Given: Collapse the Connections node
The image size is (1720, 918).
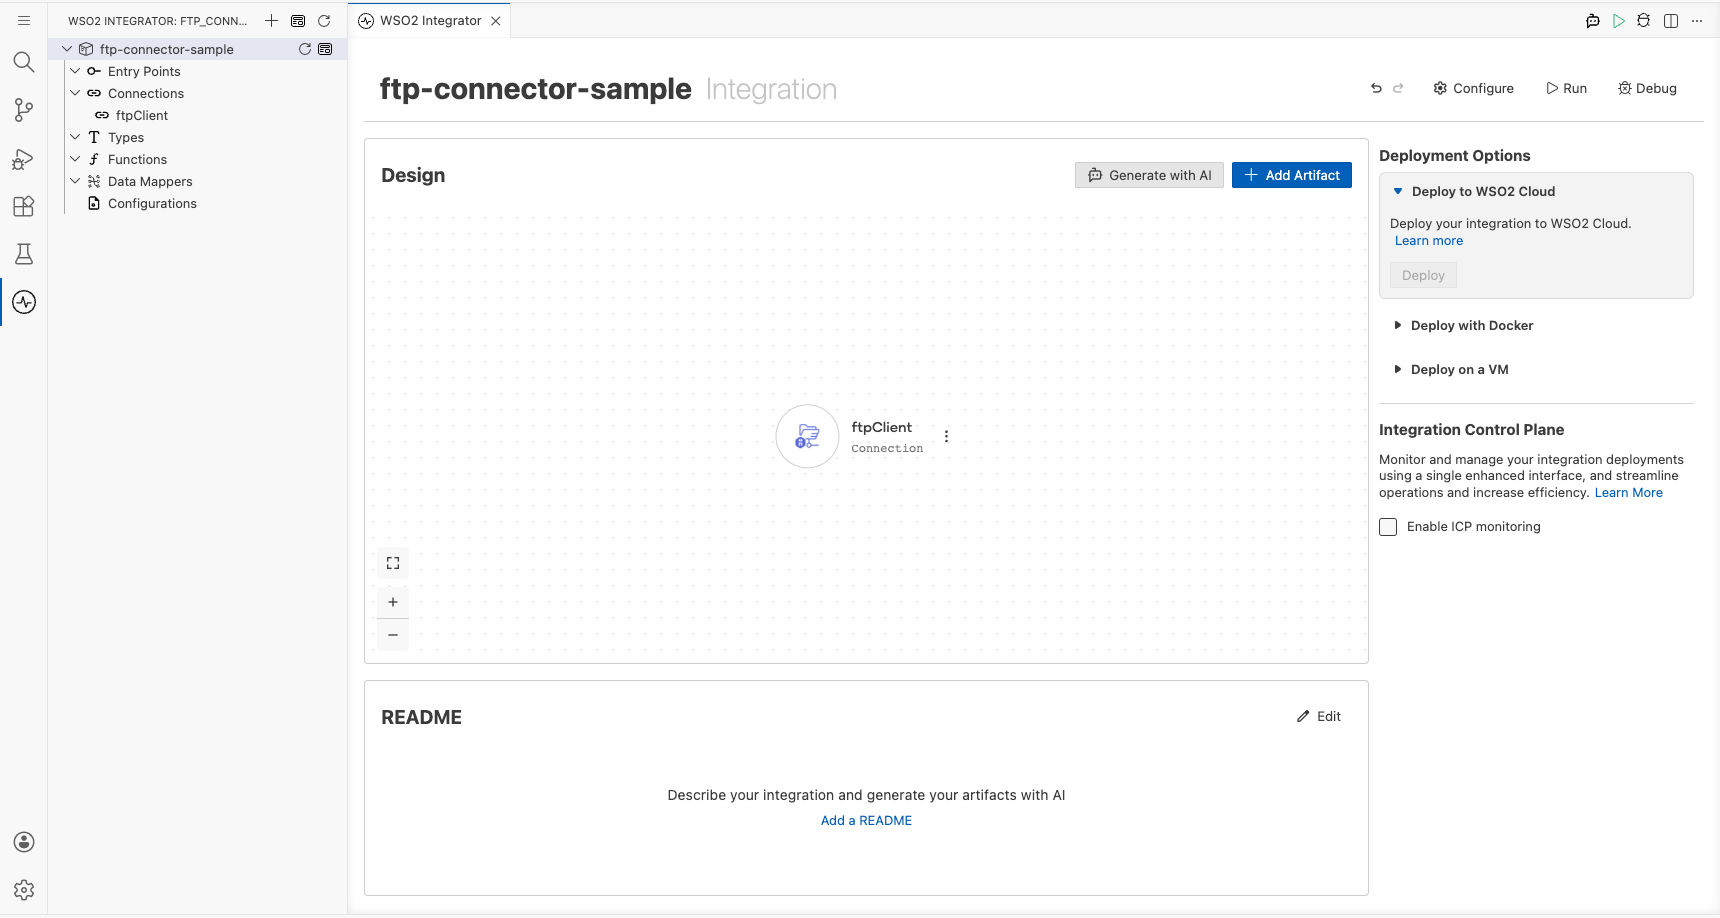Looking at the screenshot, I should (x=75, y=93).
